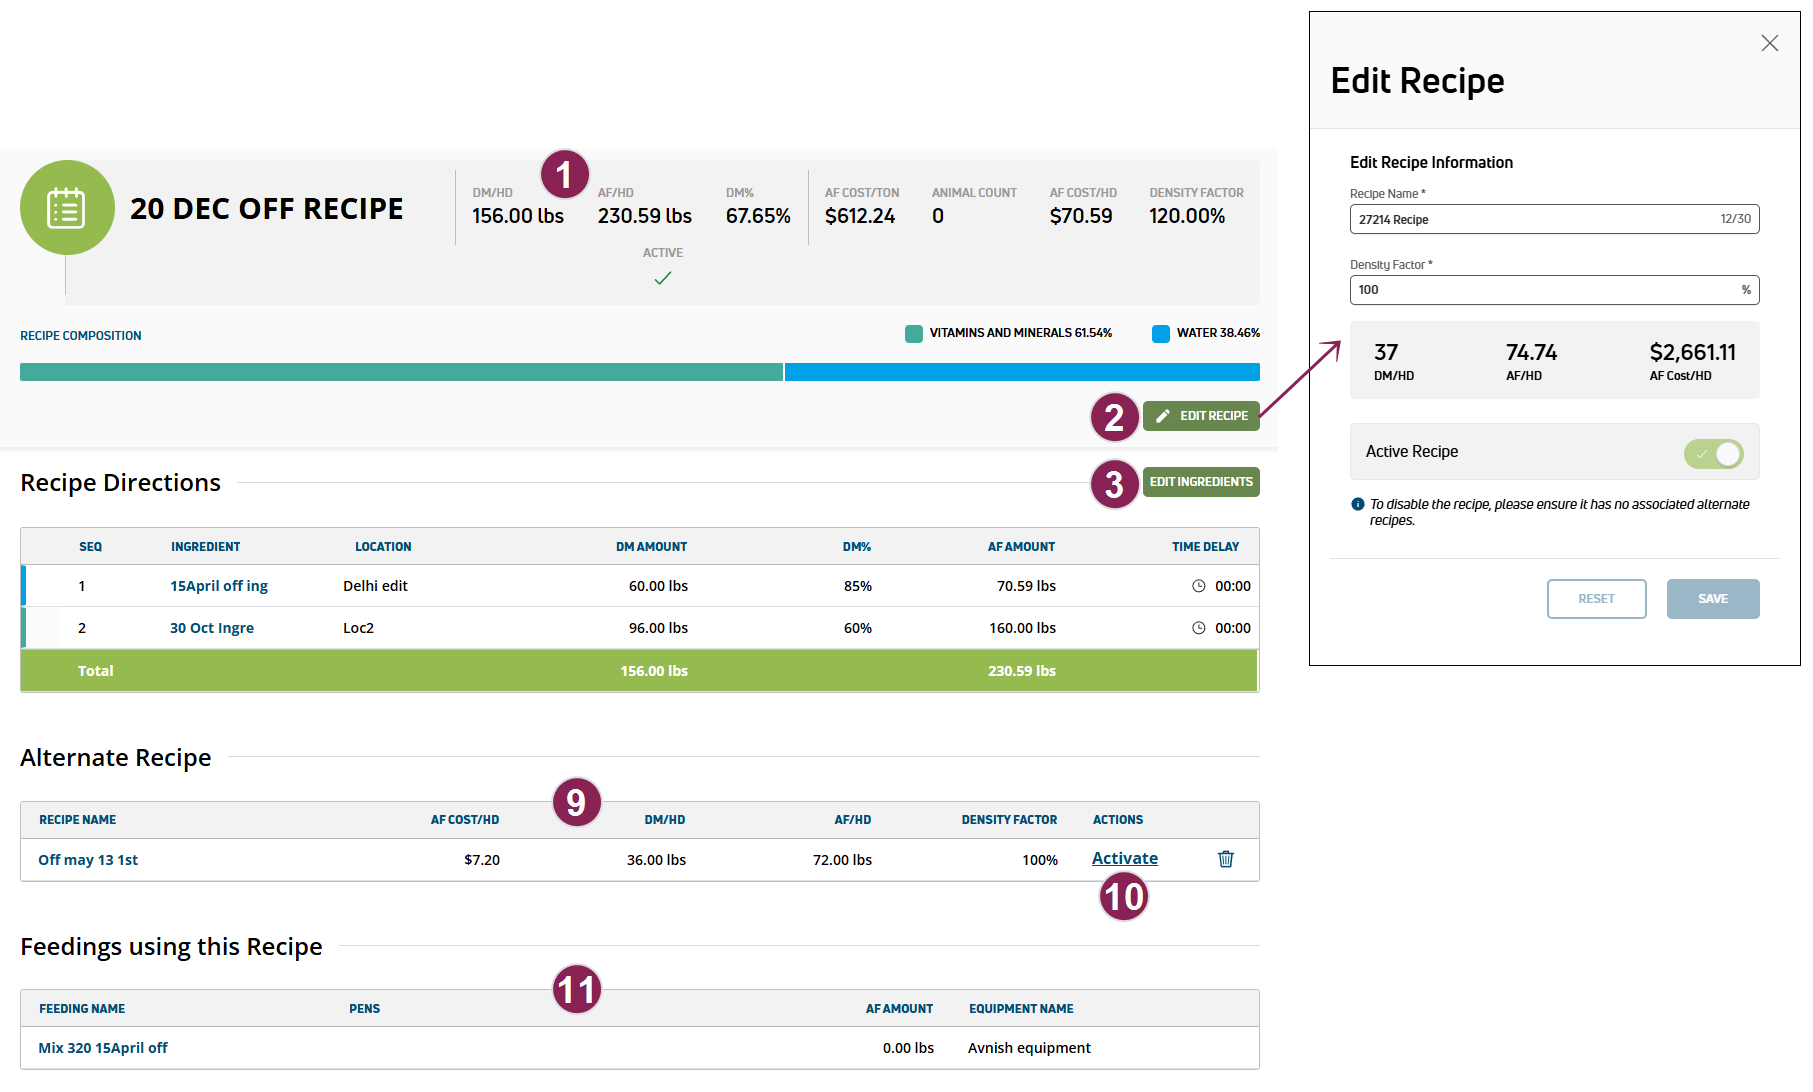The height and width of the screenshot is (1092, 1813).
Task: Open the Edit Recipe button
Action: click(x=1201, y=416)
